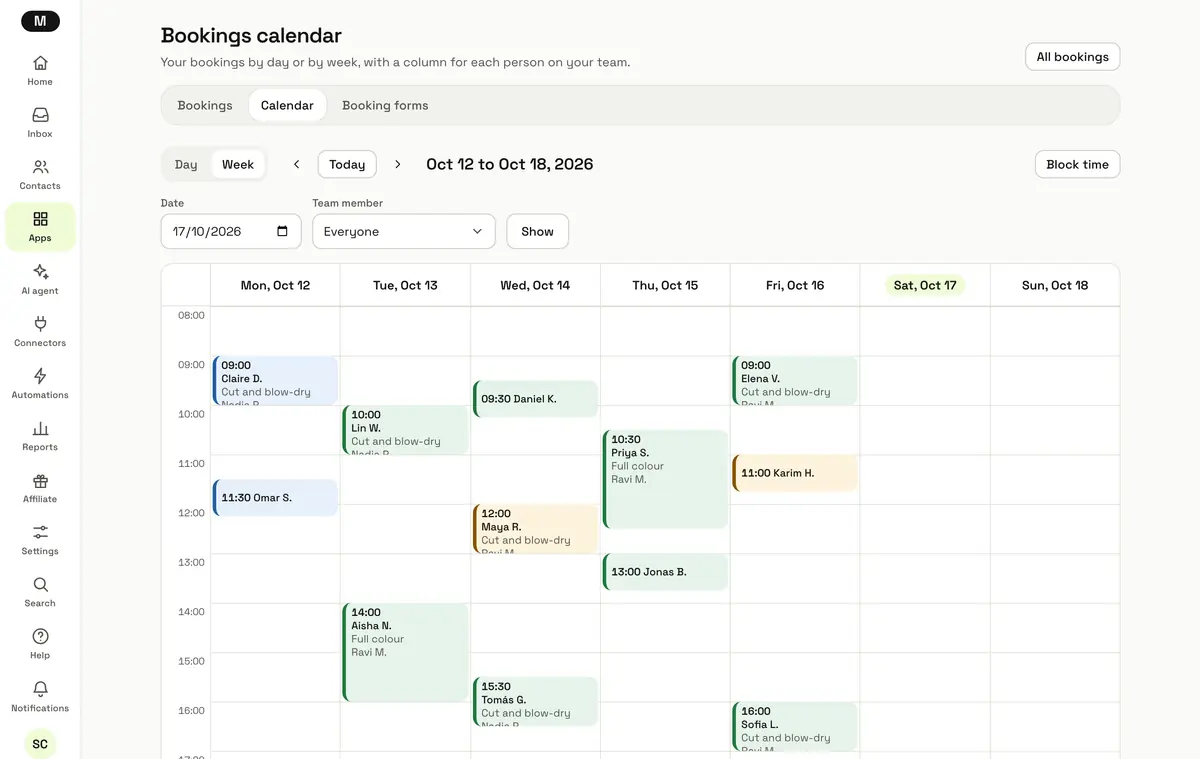Click the All bookings button
1200x759 pixels.
coord(1072,57)
